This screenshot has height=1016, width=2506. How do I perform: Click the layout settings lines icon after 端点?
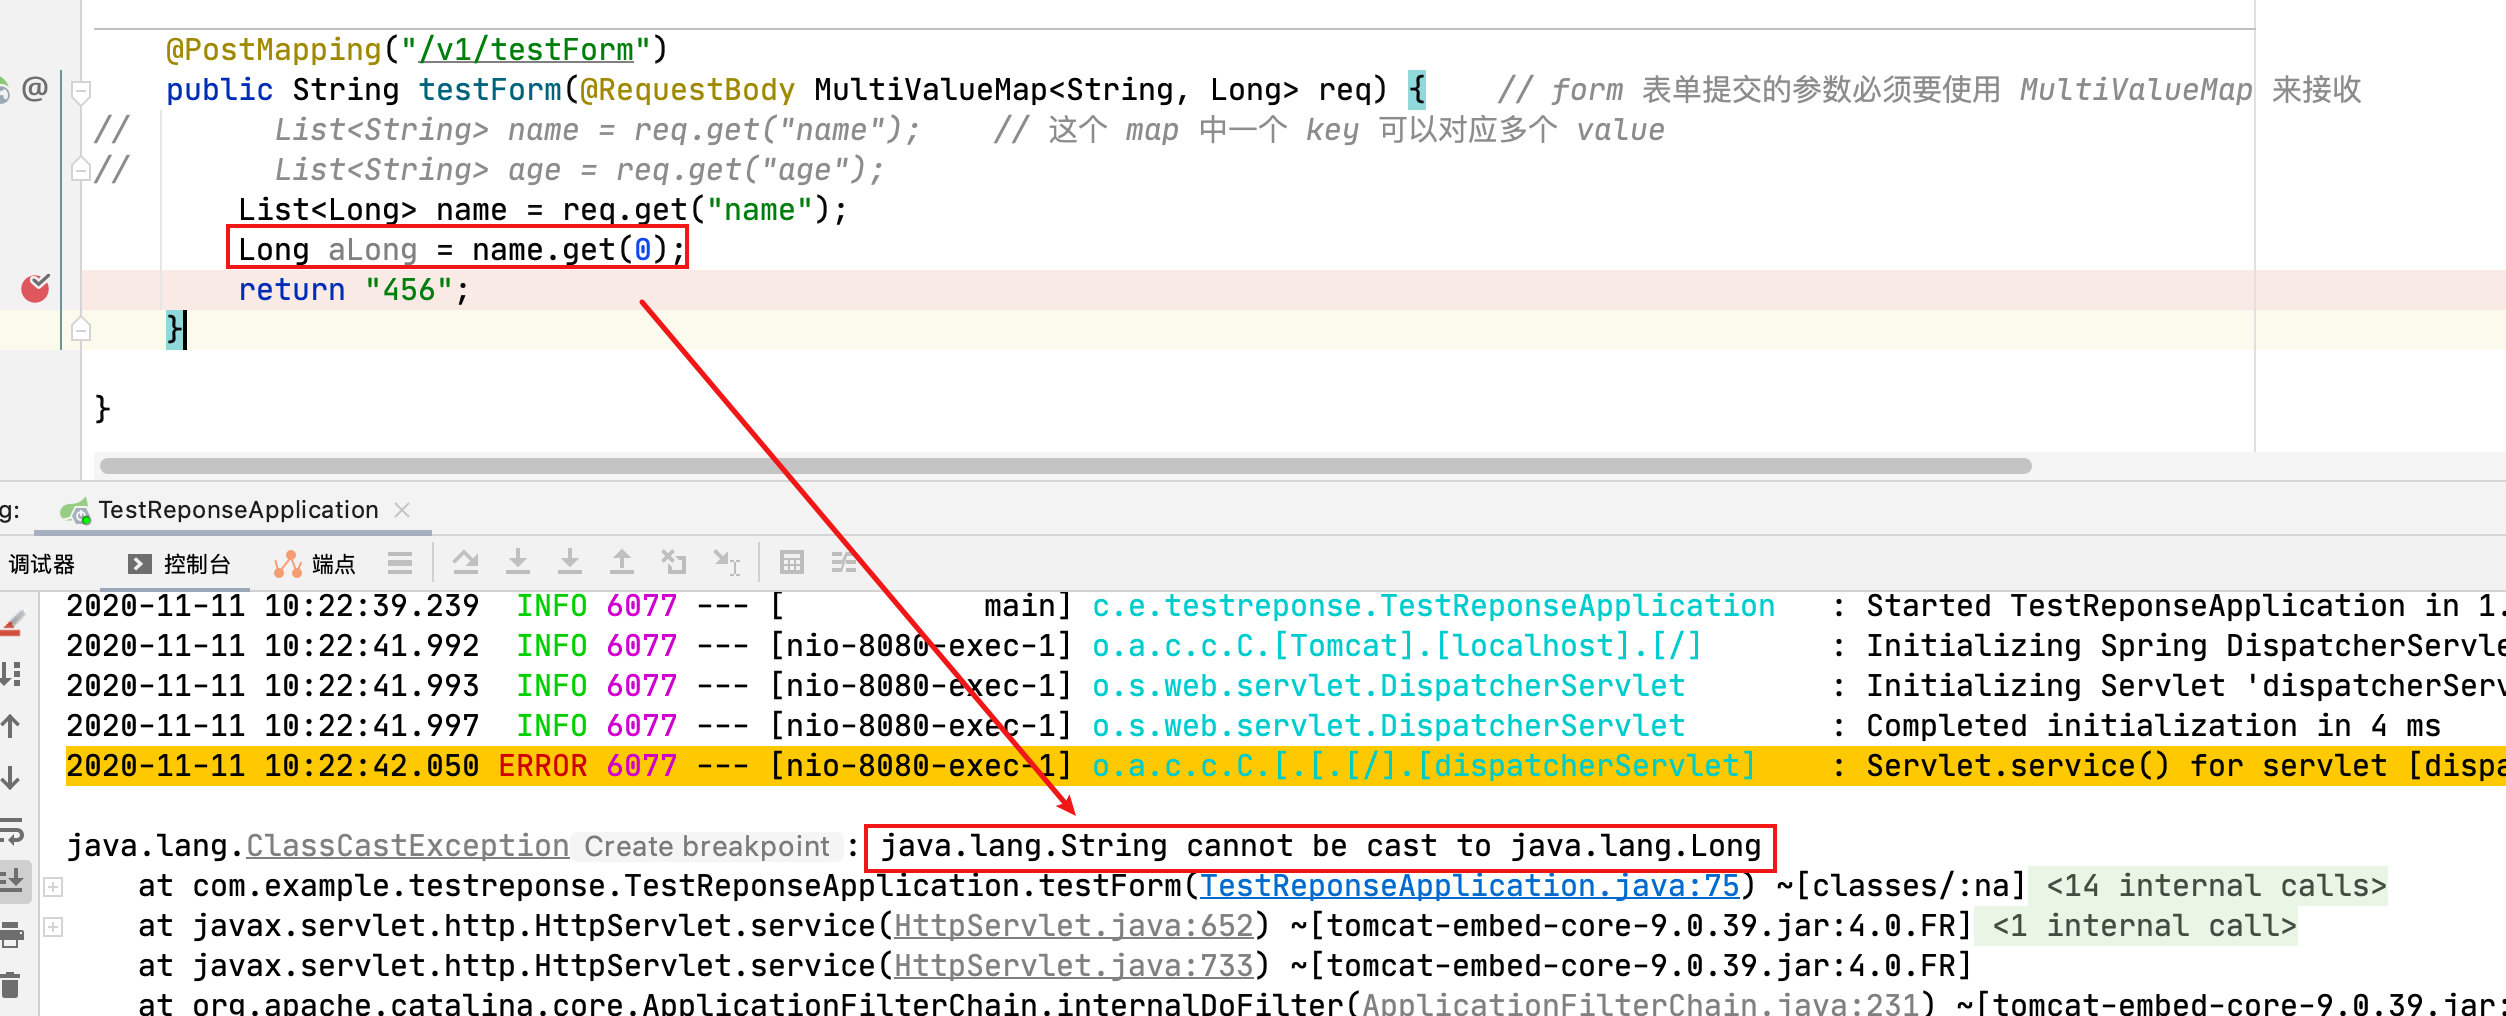(400, 564)
